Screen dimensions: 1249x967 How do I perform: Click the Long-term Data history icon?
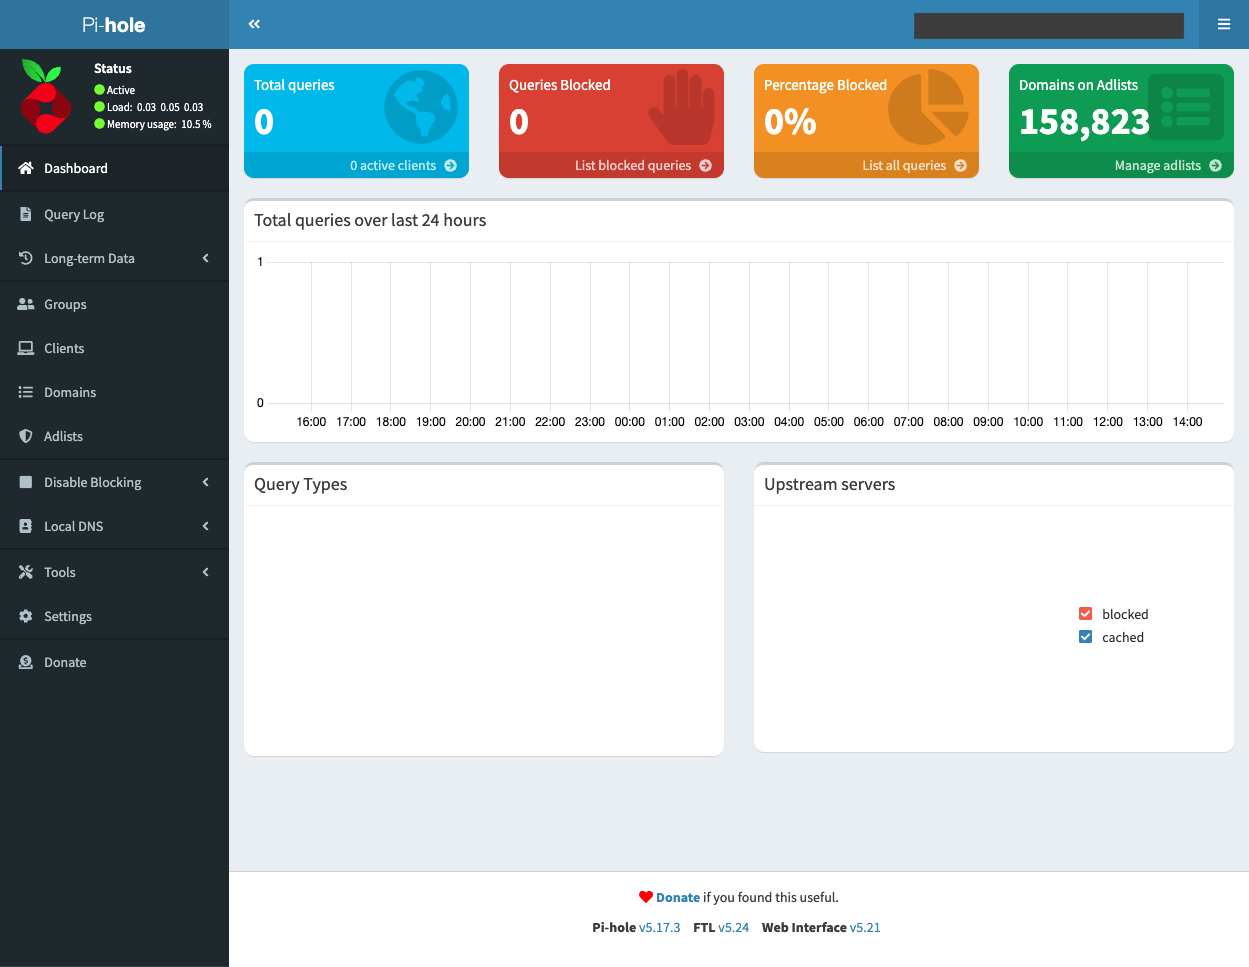tap(26, 258)
